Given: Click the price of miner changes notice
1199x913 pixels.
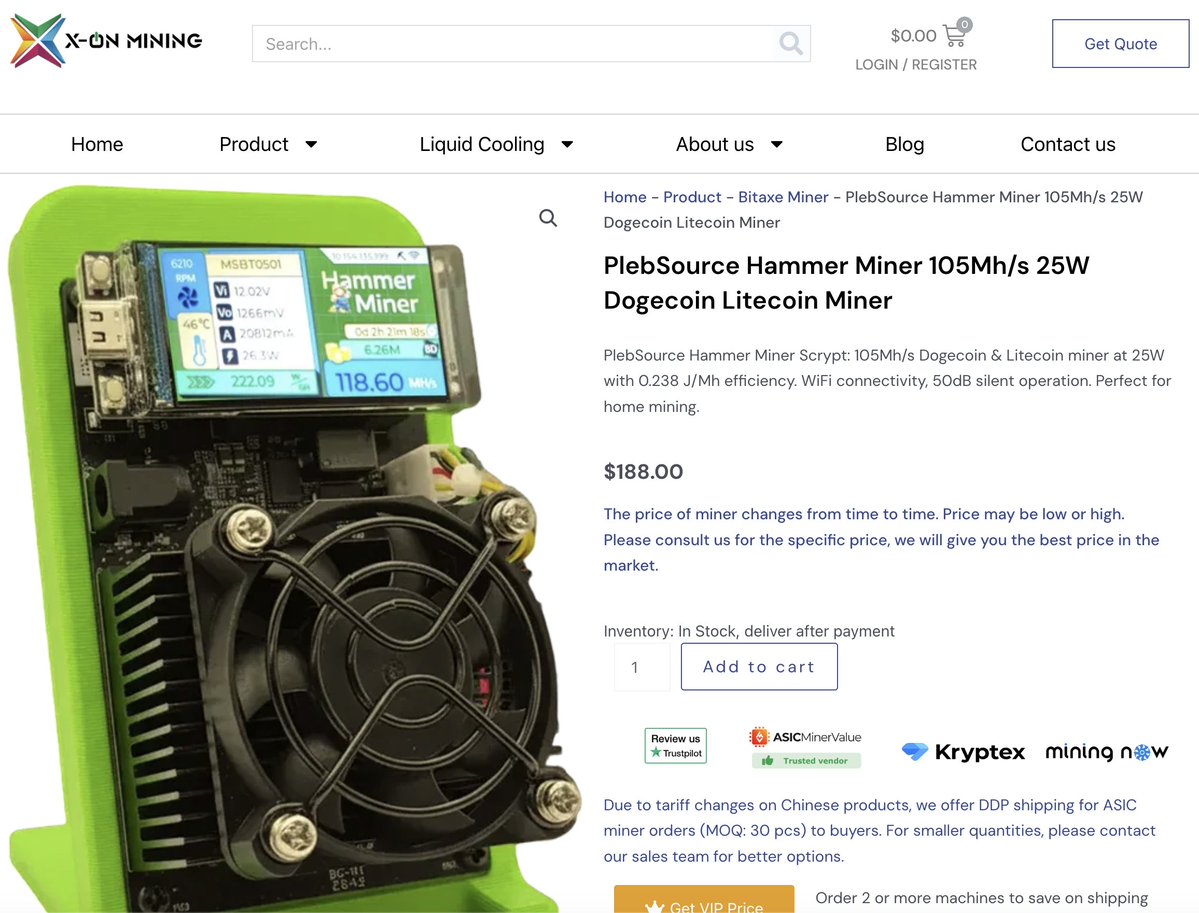Looking at the screenshot, I should [881, 540].
